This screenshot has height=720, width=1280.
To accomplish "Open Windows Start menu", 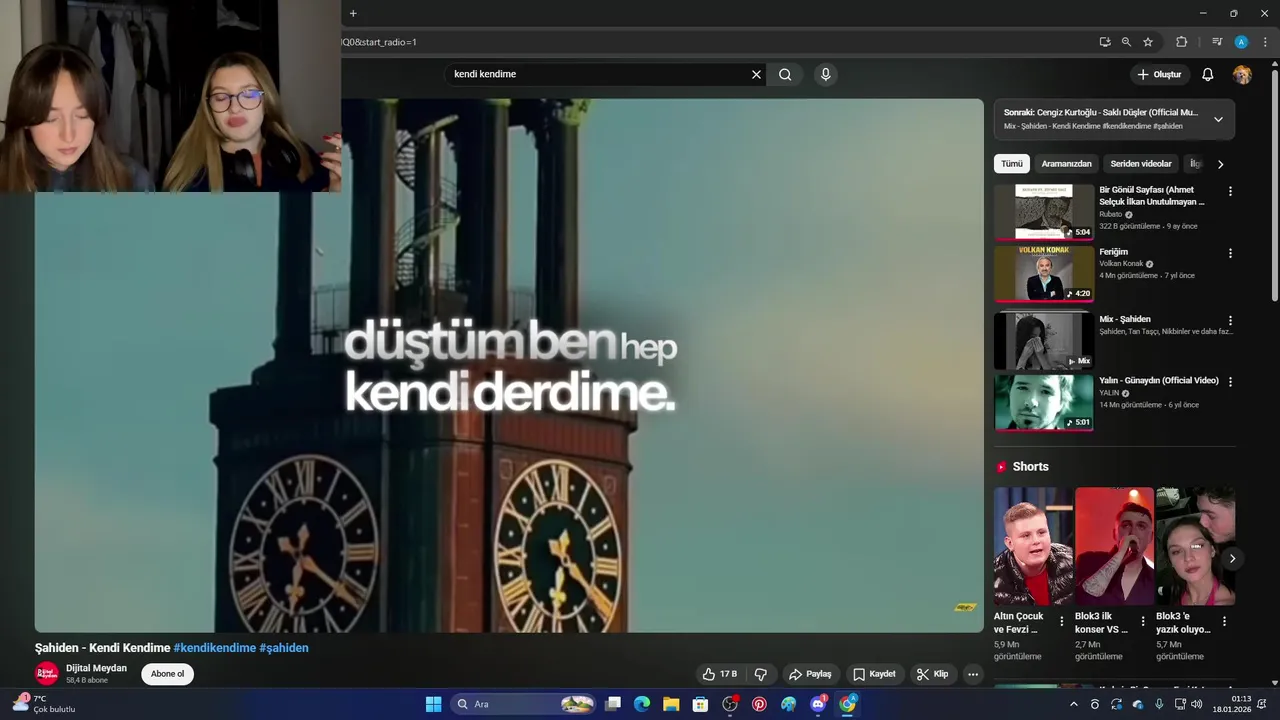I will 433,704.
